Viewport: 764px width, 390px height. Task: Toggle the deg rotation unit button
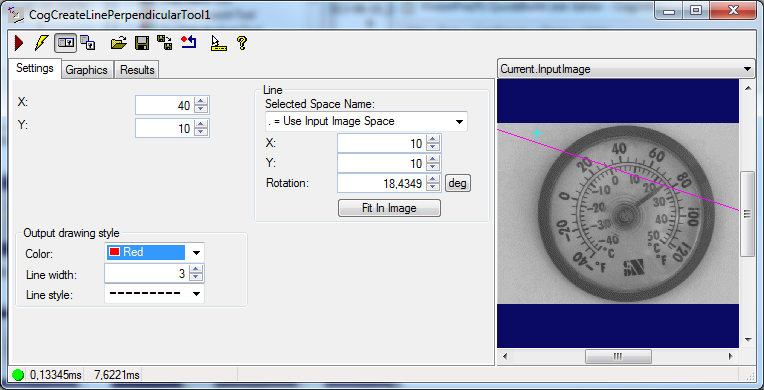point(458,183)
